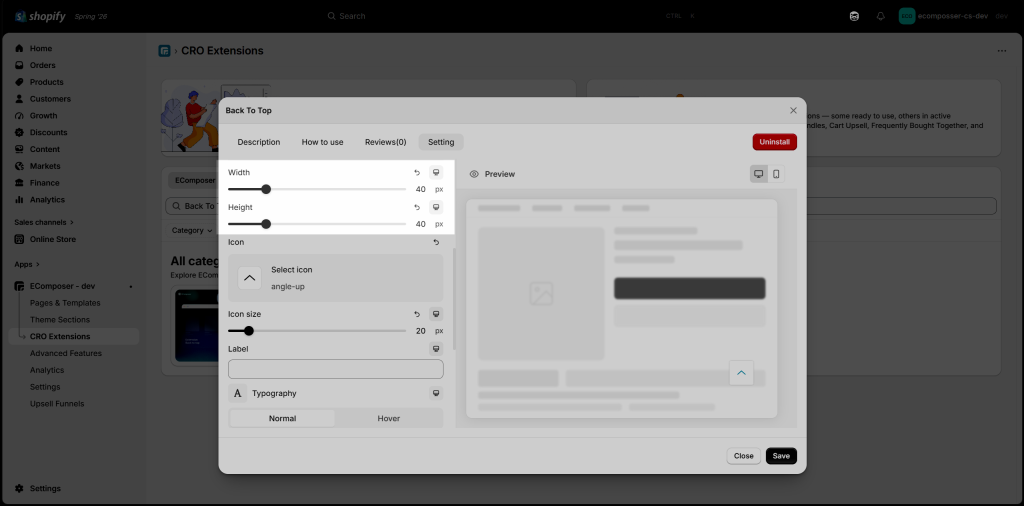Click the Icon size slider handle
The width and height of the screenshot is (1024, 506).
click(x=249, y=331)
